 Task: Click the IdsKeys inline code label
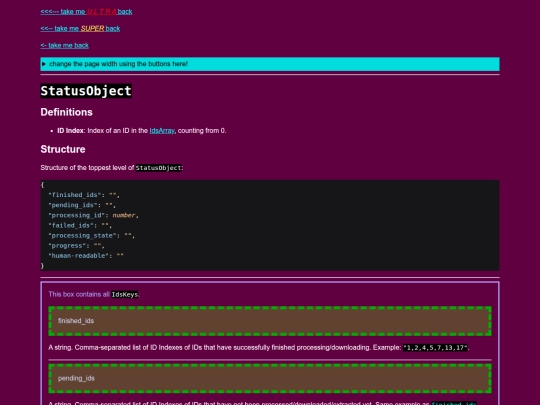point(125,295)
